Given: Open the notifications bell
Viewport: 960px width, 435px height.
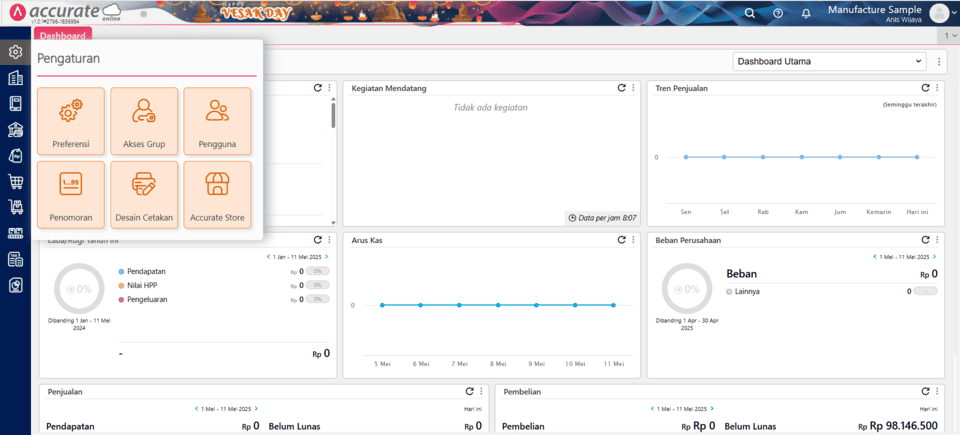Looking at the screenshot, I should [x=806, y=13].
